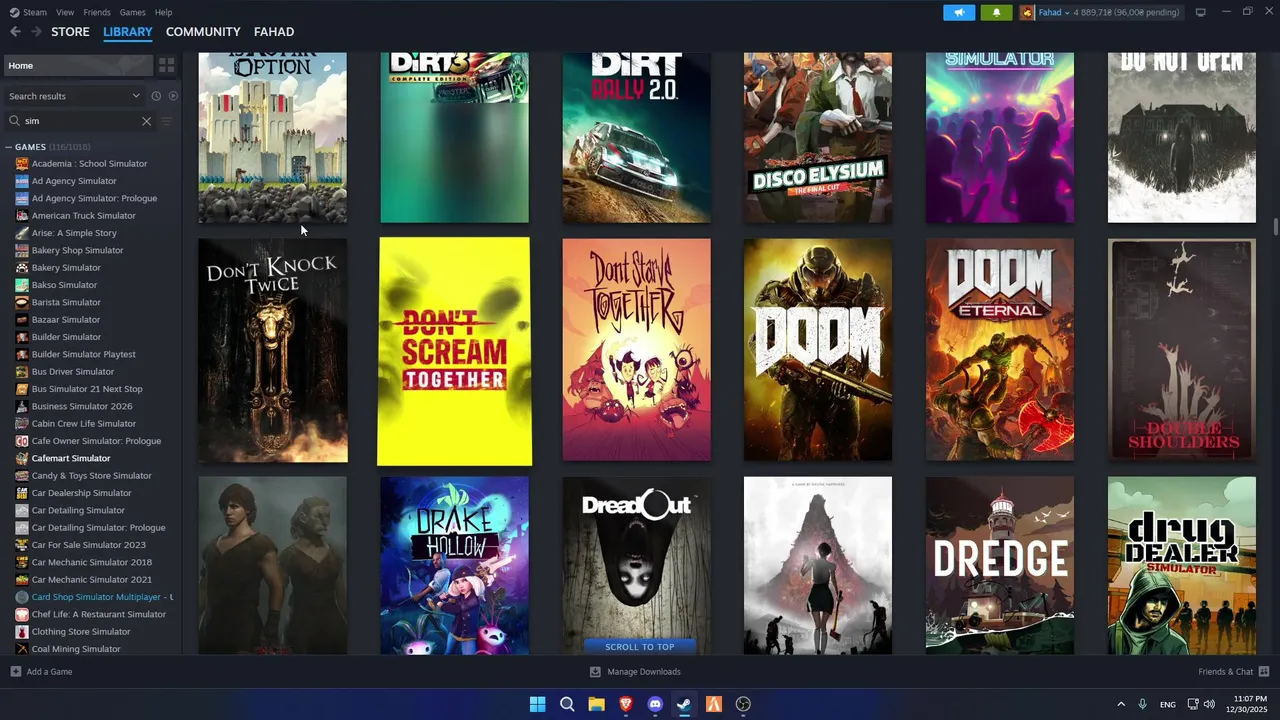Click the Manage Downloads label
The height and width of the screenshot is (720, 1280).
[644, 672]
